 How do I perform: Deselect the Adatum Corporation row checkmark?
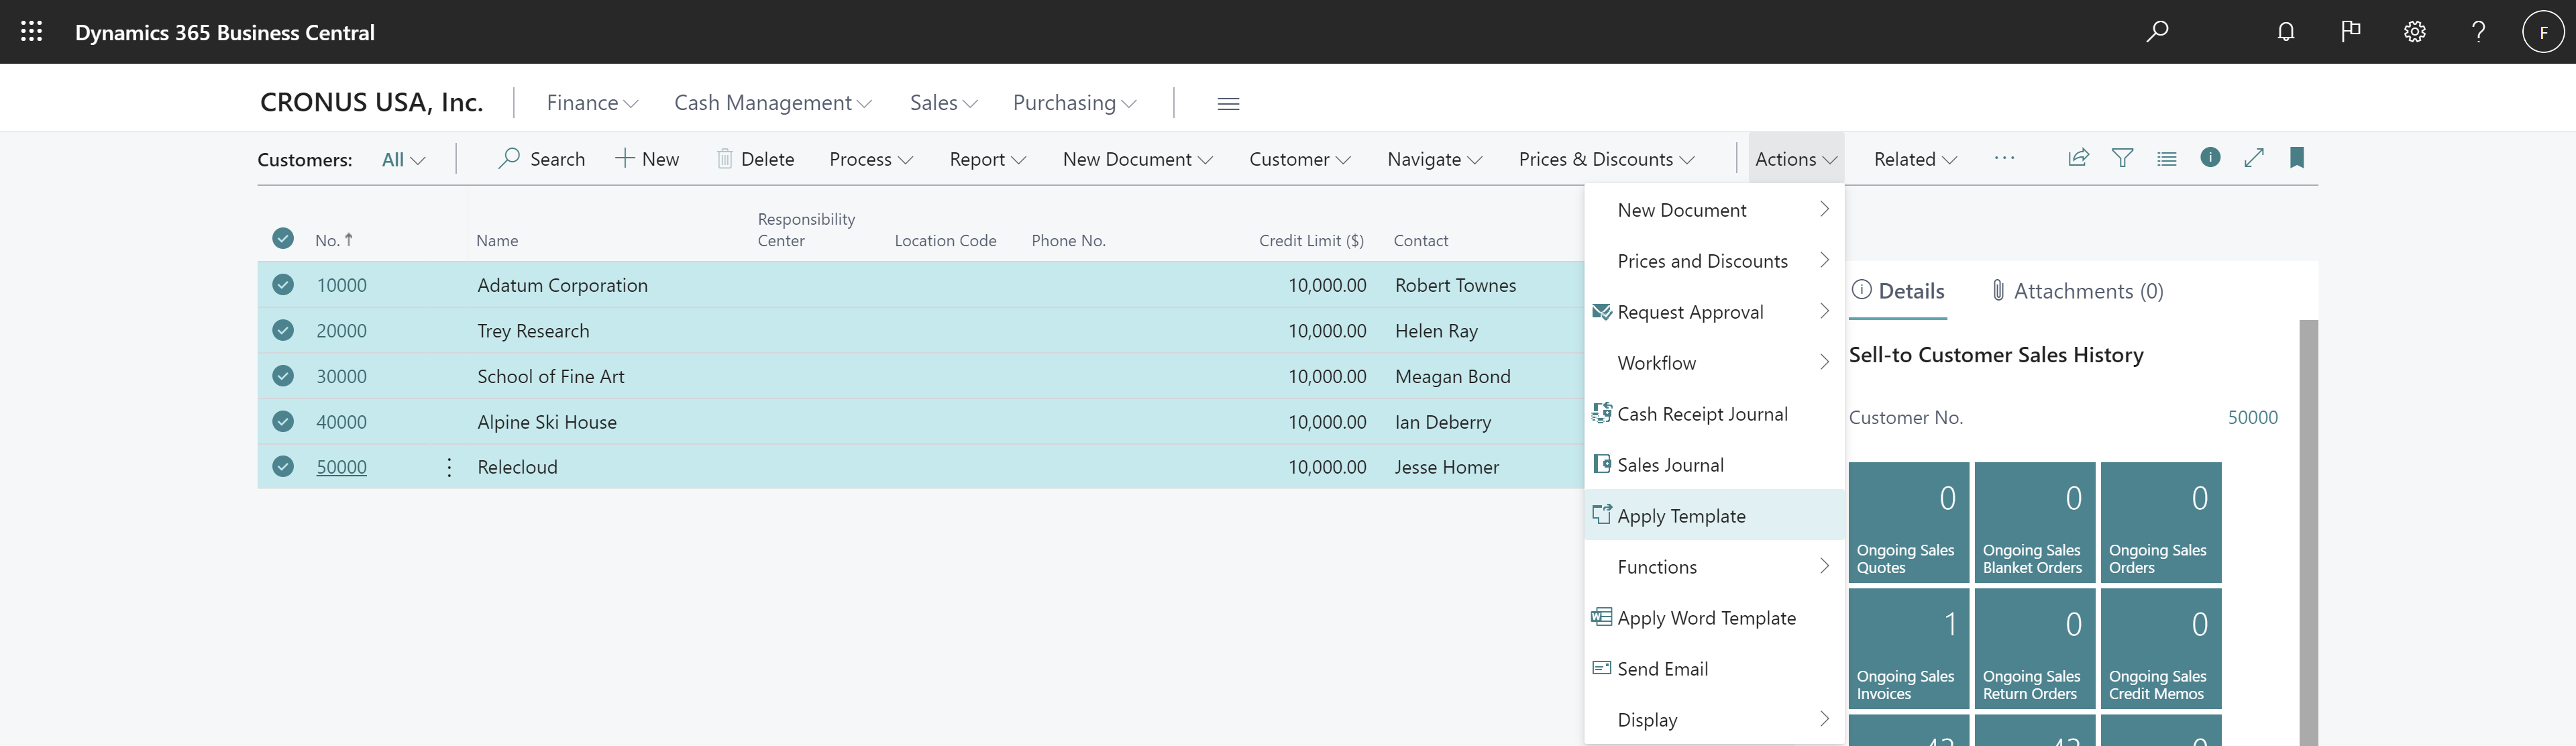(283, 285)
